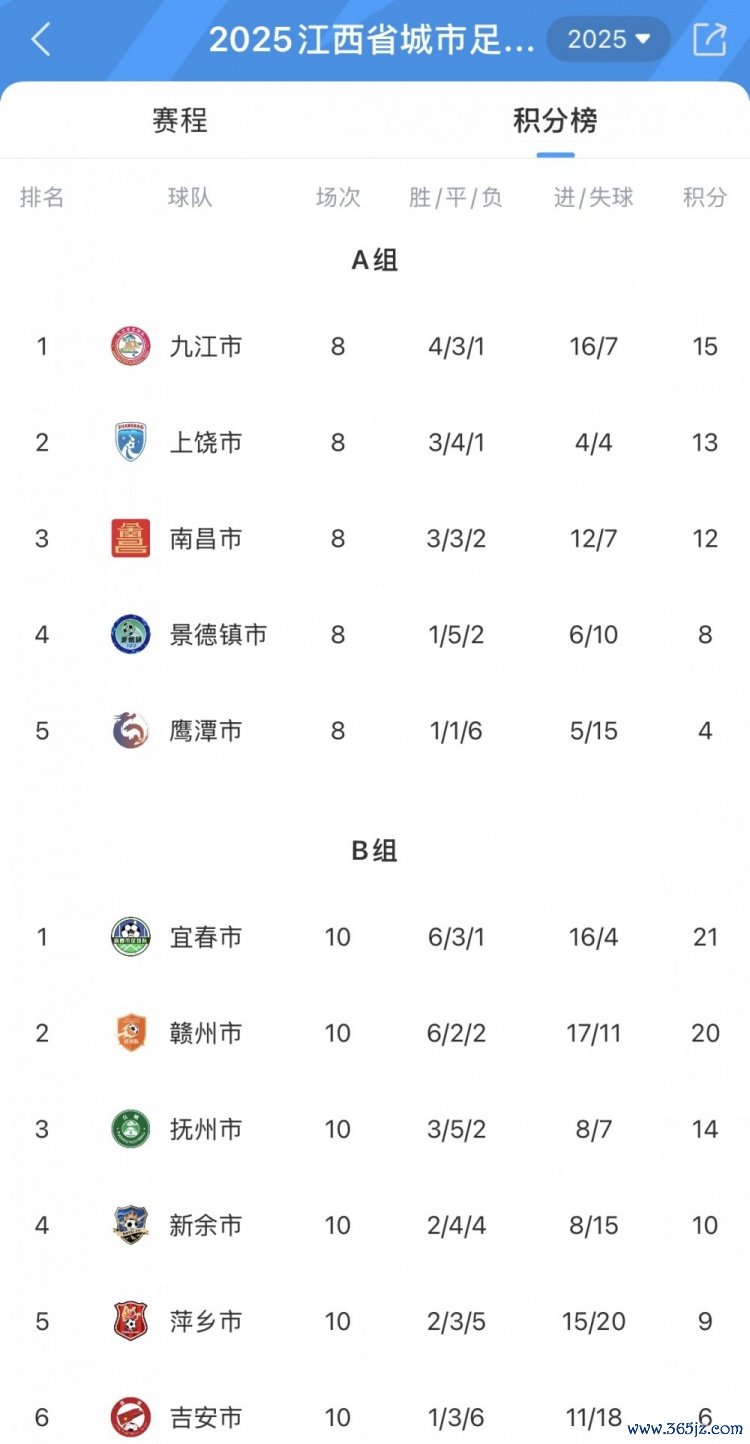Viewport: 750px width, 1444px height.
Task: Open the 2025 season dropdown
Action: coord(608,40)
